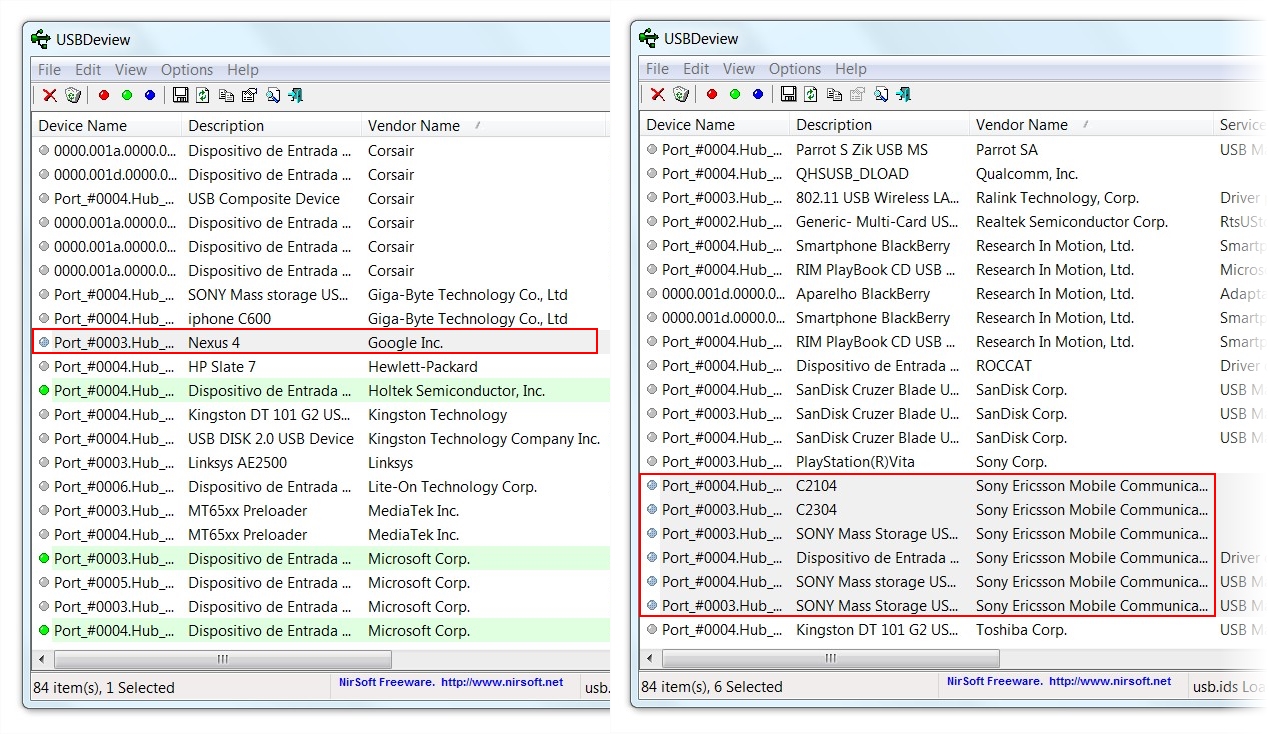Sort by Description column in left window

[x=271, y=126]
